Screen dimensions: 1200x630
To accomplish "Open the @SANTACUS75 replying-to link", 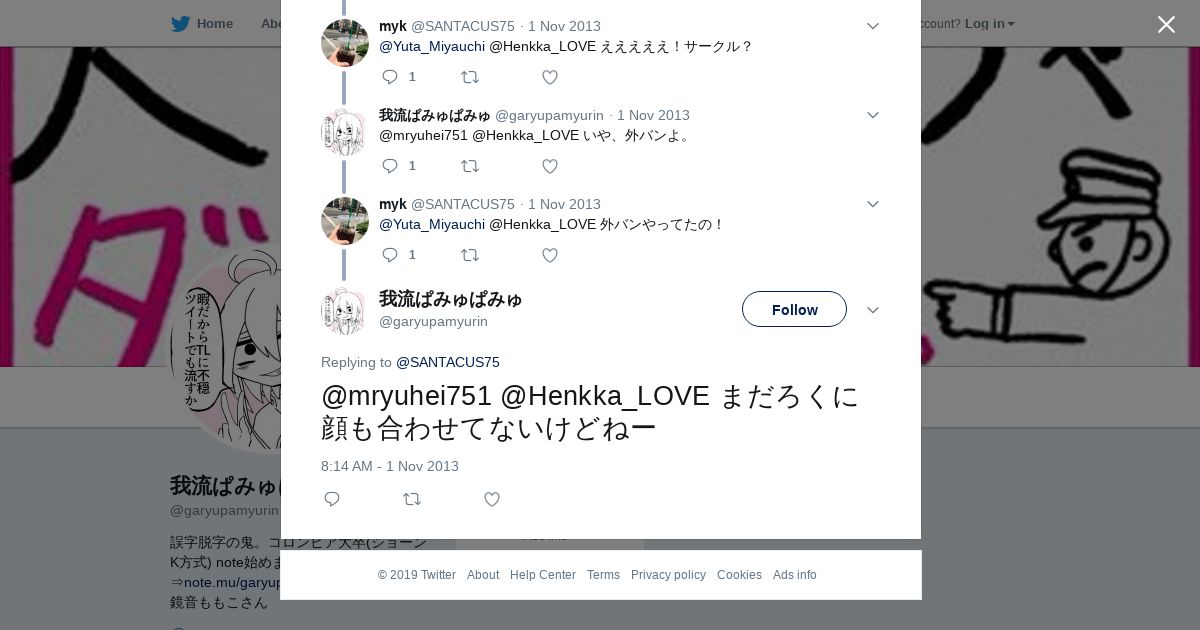I will pos(448,362).
